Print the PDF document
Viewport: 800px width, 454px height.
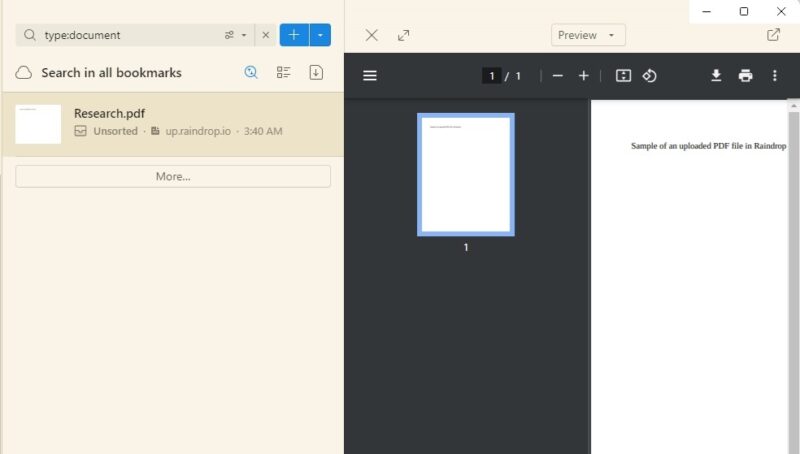click(x=745, y=75)
